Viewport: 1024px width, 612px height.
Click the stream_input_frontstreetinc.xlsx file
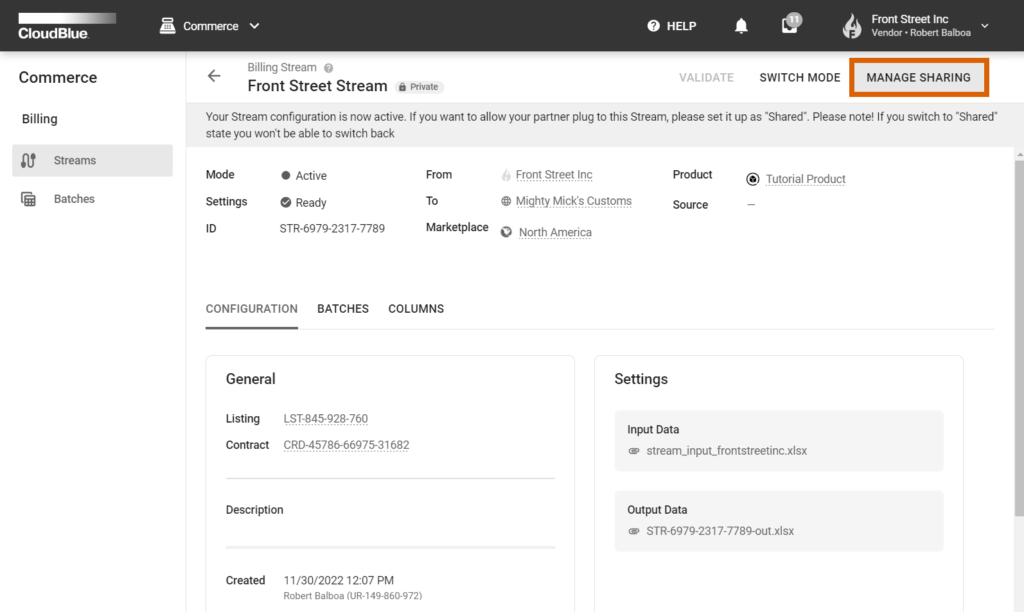pyautogui.click(x=726, y=451)
